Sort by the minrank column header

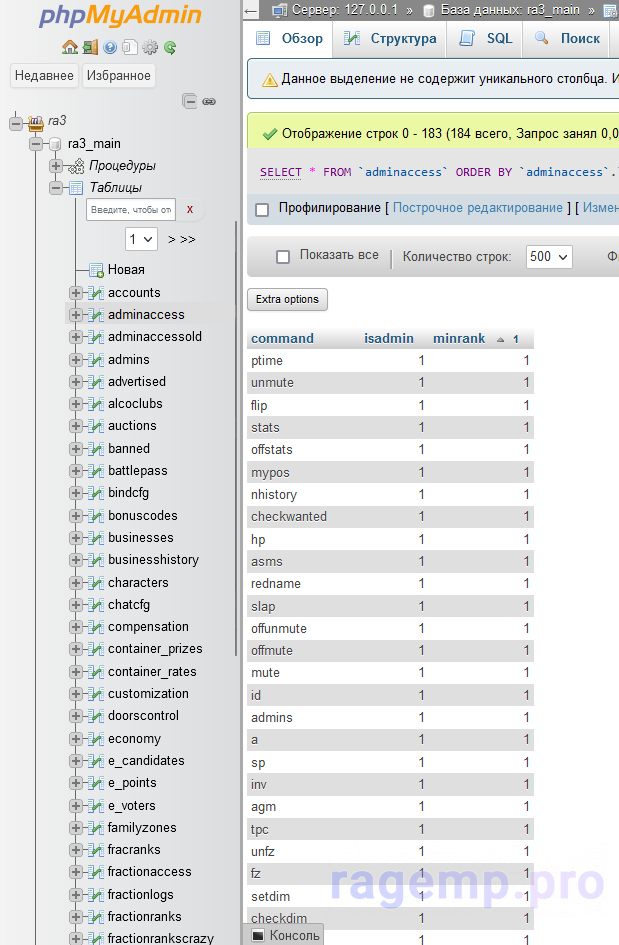tap(459, 339)
